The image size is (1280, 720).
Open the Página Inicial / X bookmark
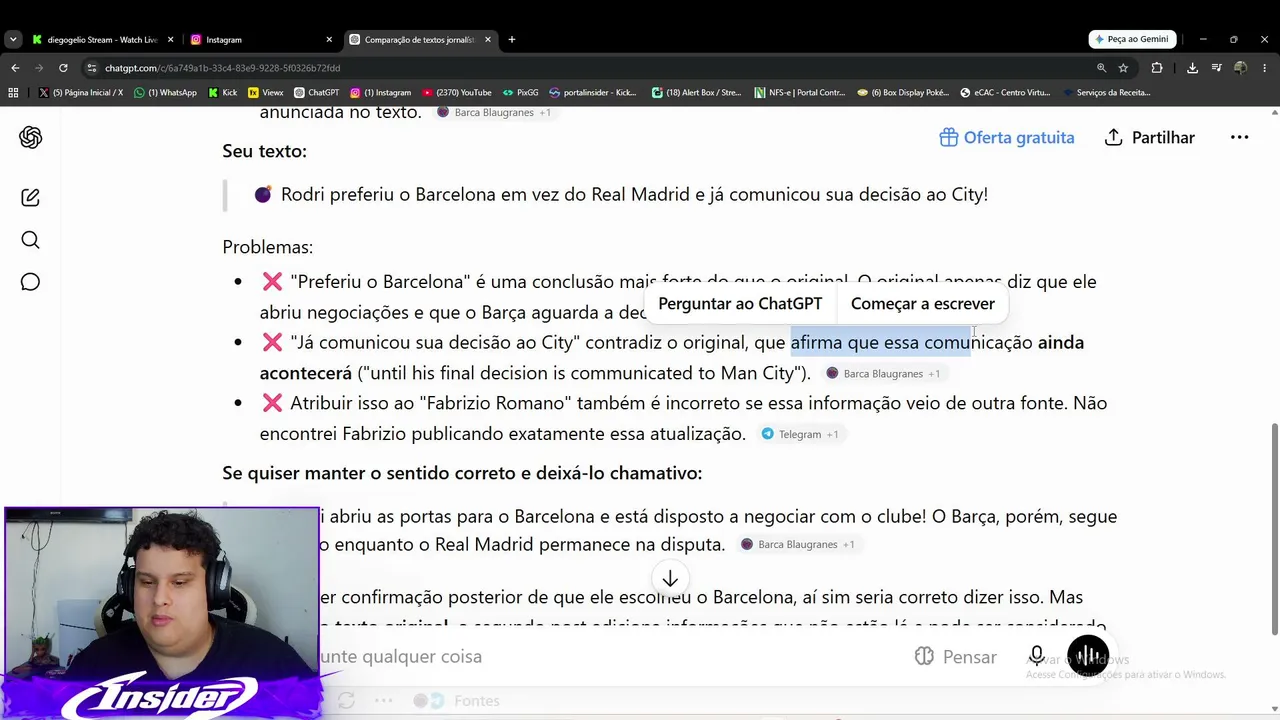pos(81,93)
